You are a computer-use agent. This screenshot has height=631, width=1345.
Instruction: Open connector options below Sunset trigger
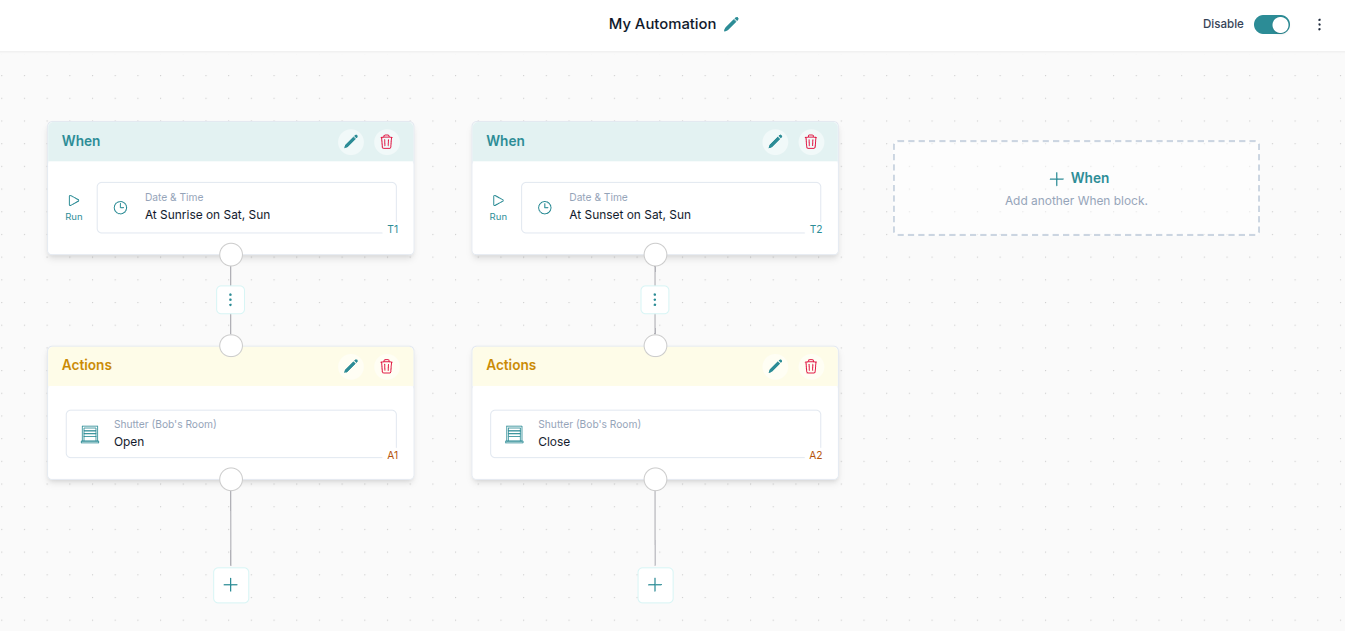[x=655, y=300]
